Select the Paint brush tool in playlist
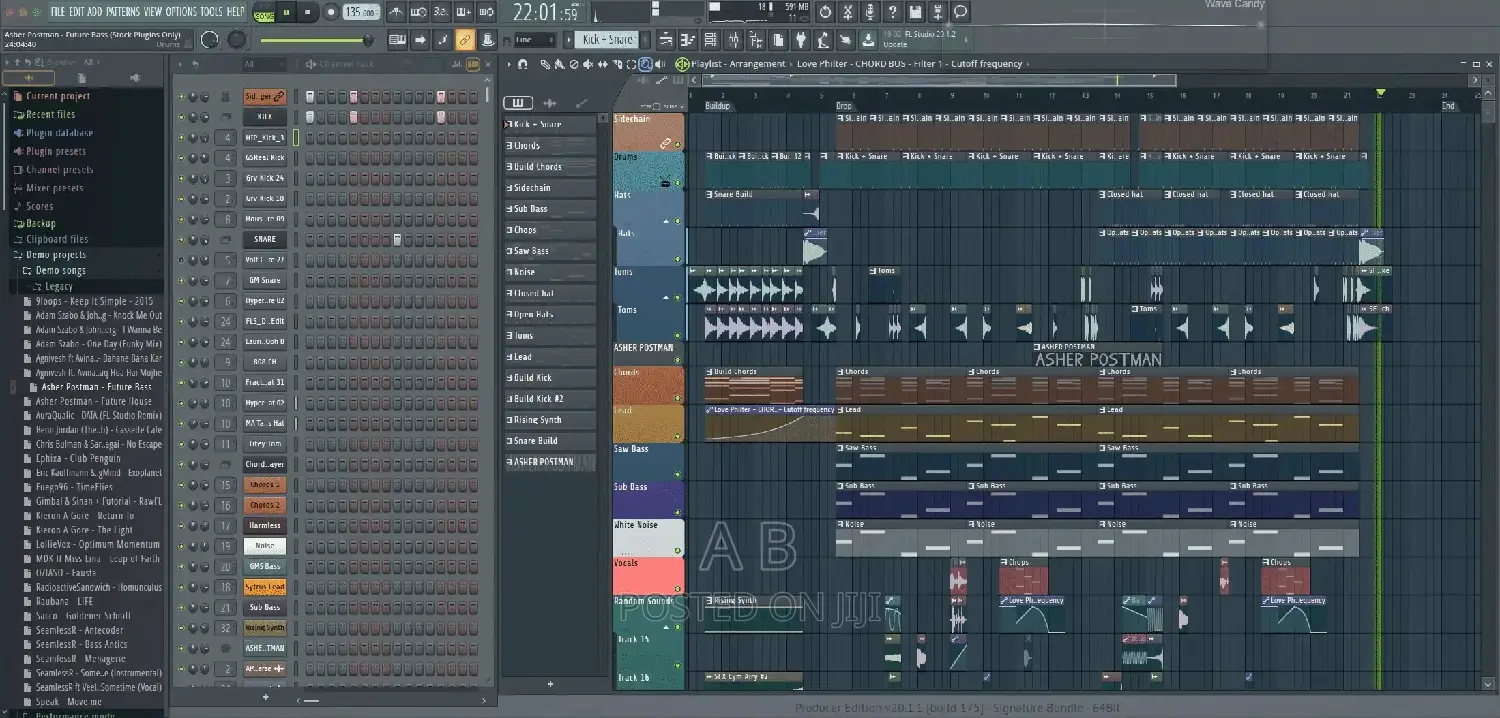1500x718 pixels. pos(559,64)
